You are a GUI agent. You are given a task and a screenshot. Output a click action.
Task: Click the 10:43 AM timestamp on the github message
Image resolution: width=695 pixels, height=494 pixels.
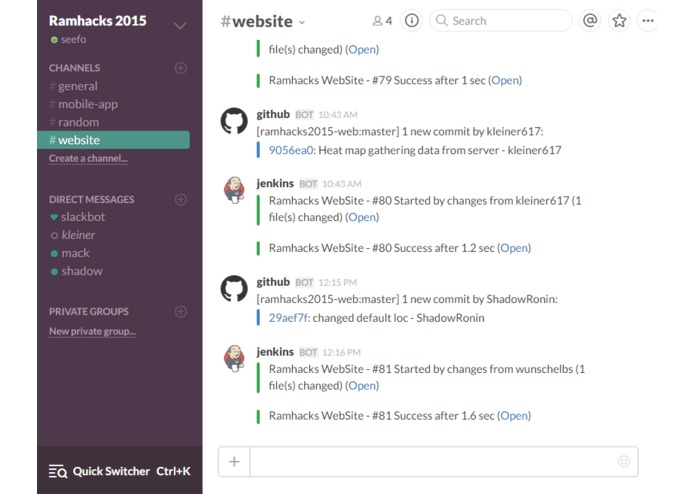pos(338,115)
